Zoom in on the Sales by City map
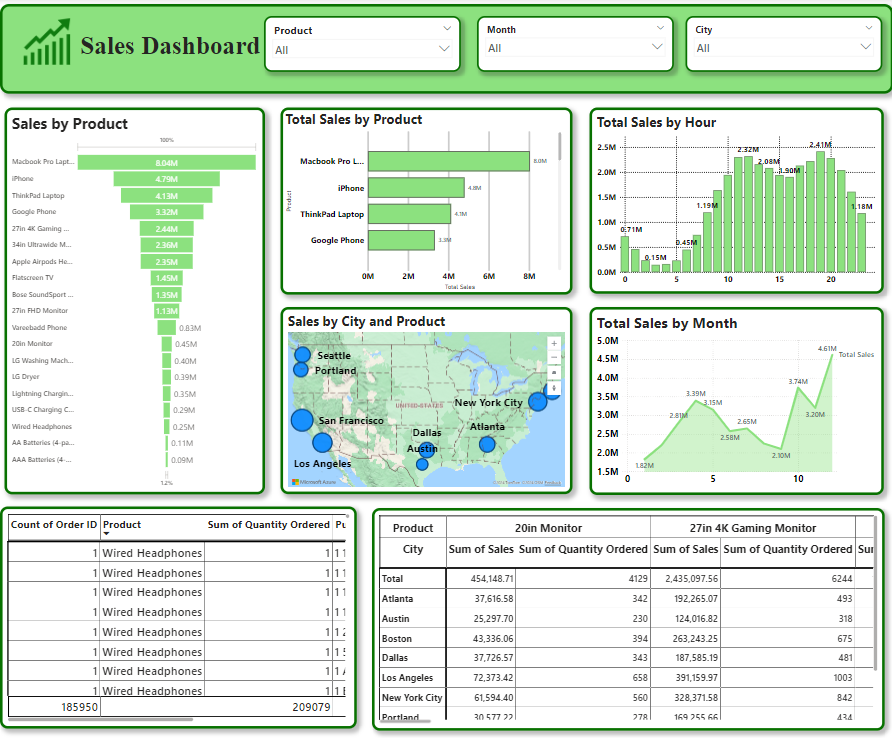Image resolution: width=892 pixels, height=738 pixels. point(554,344)
